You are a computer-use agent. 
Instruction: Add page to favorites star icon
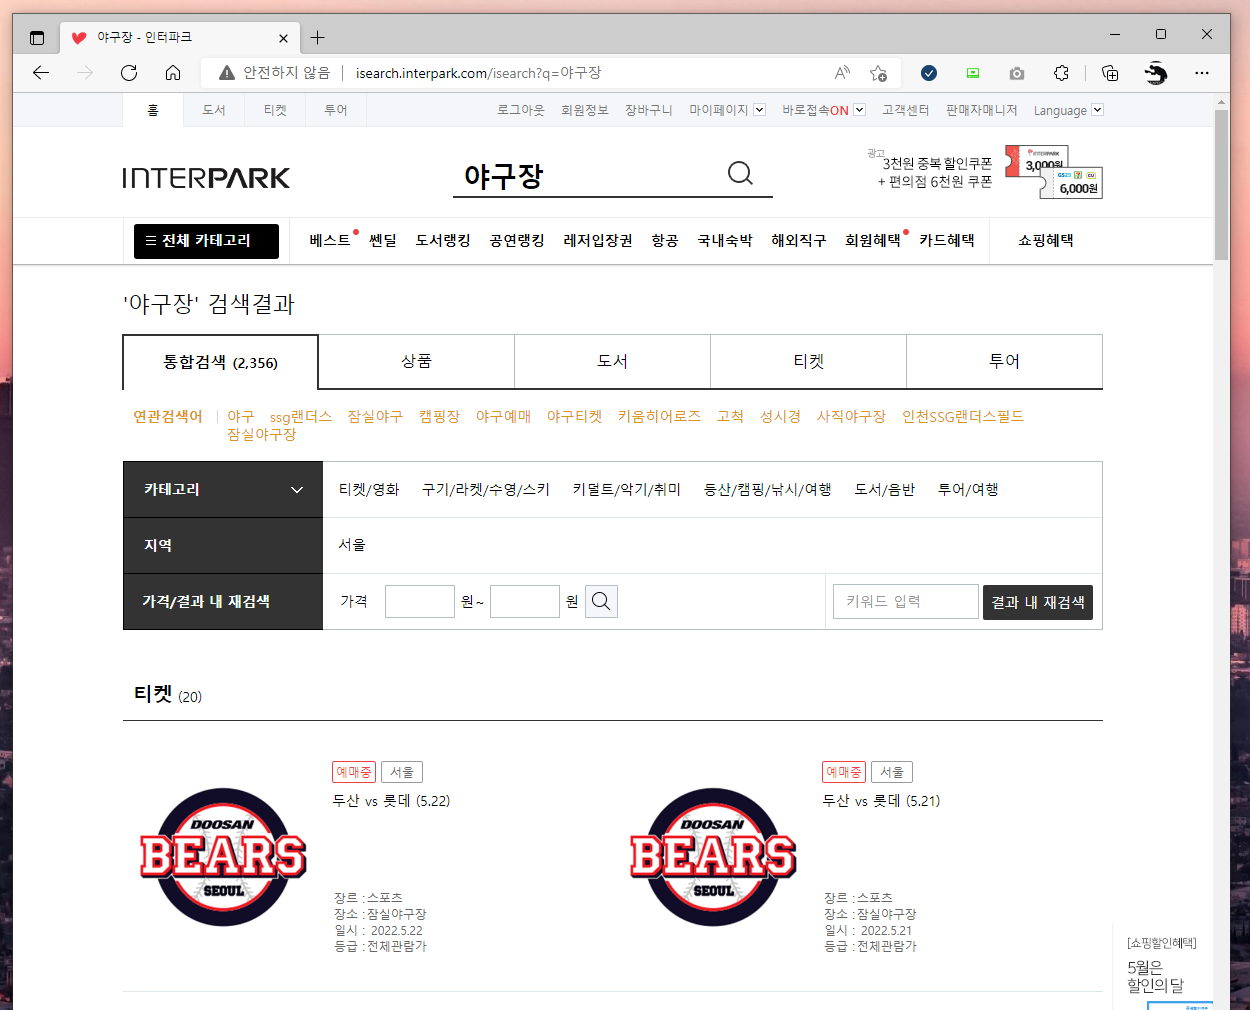tap(878, 73)
